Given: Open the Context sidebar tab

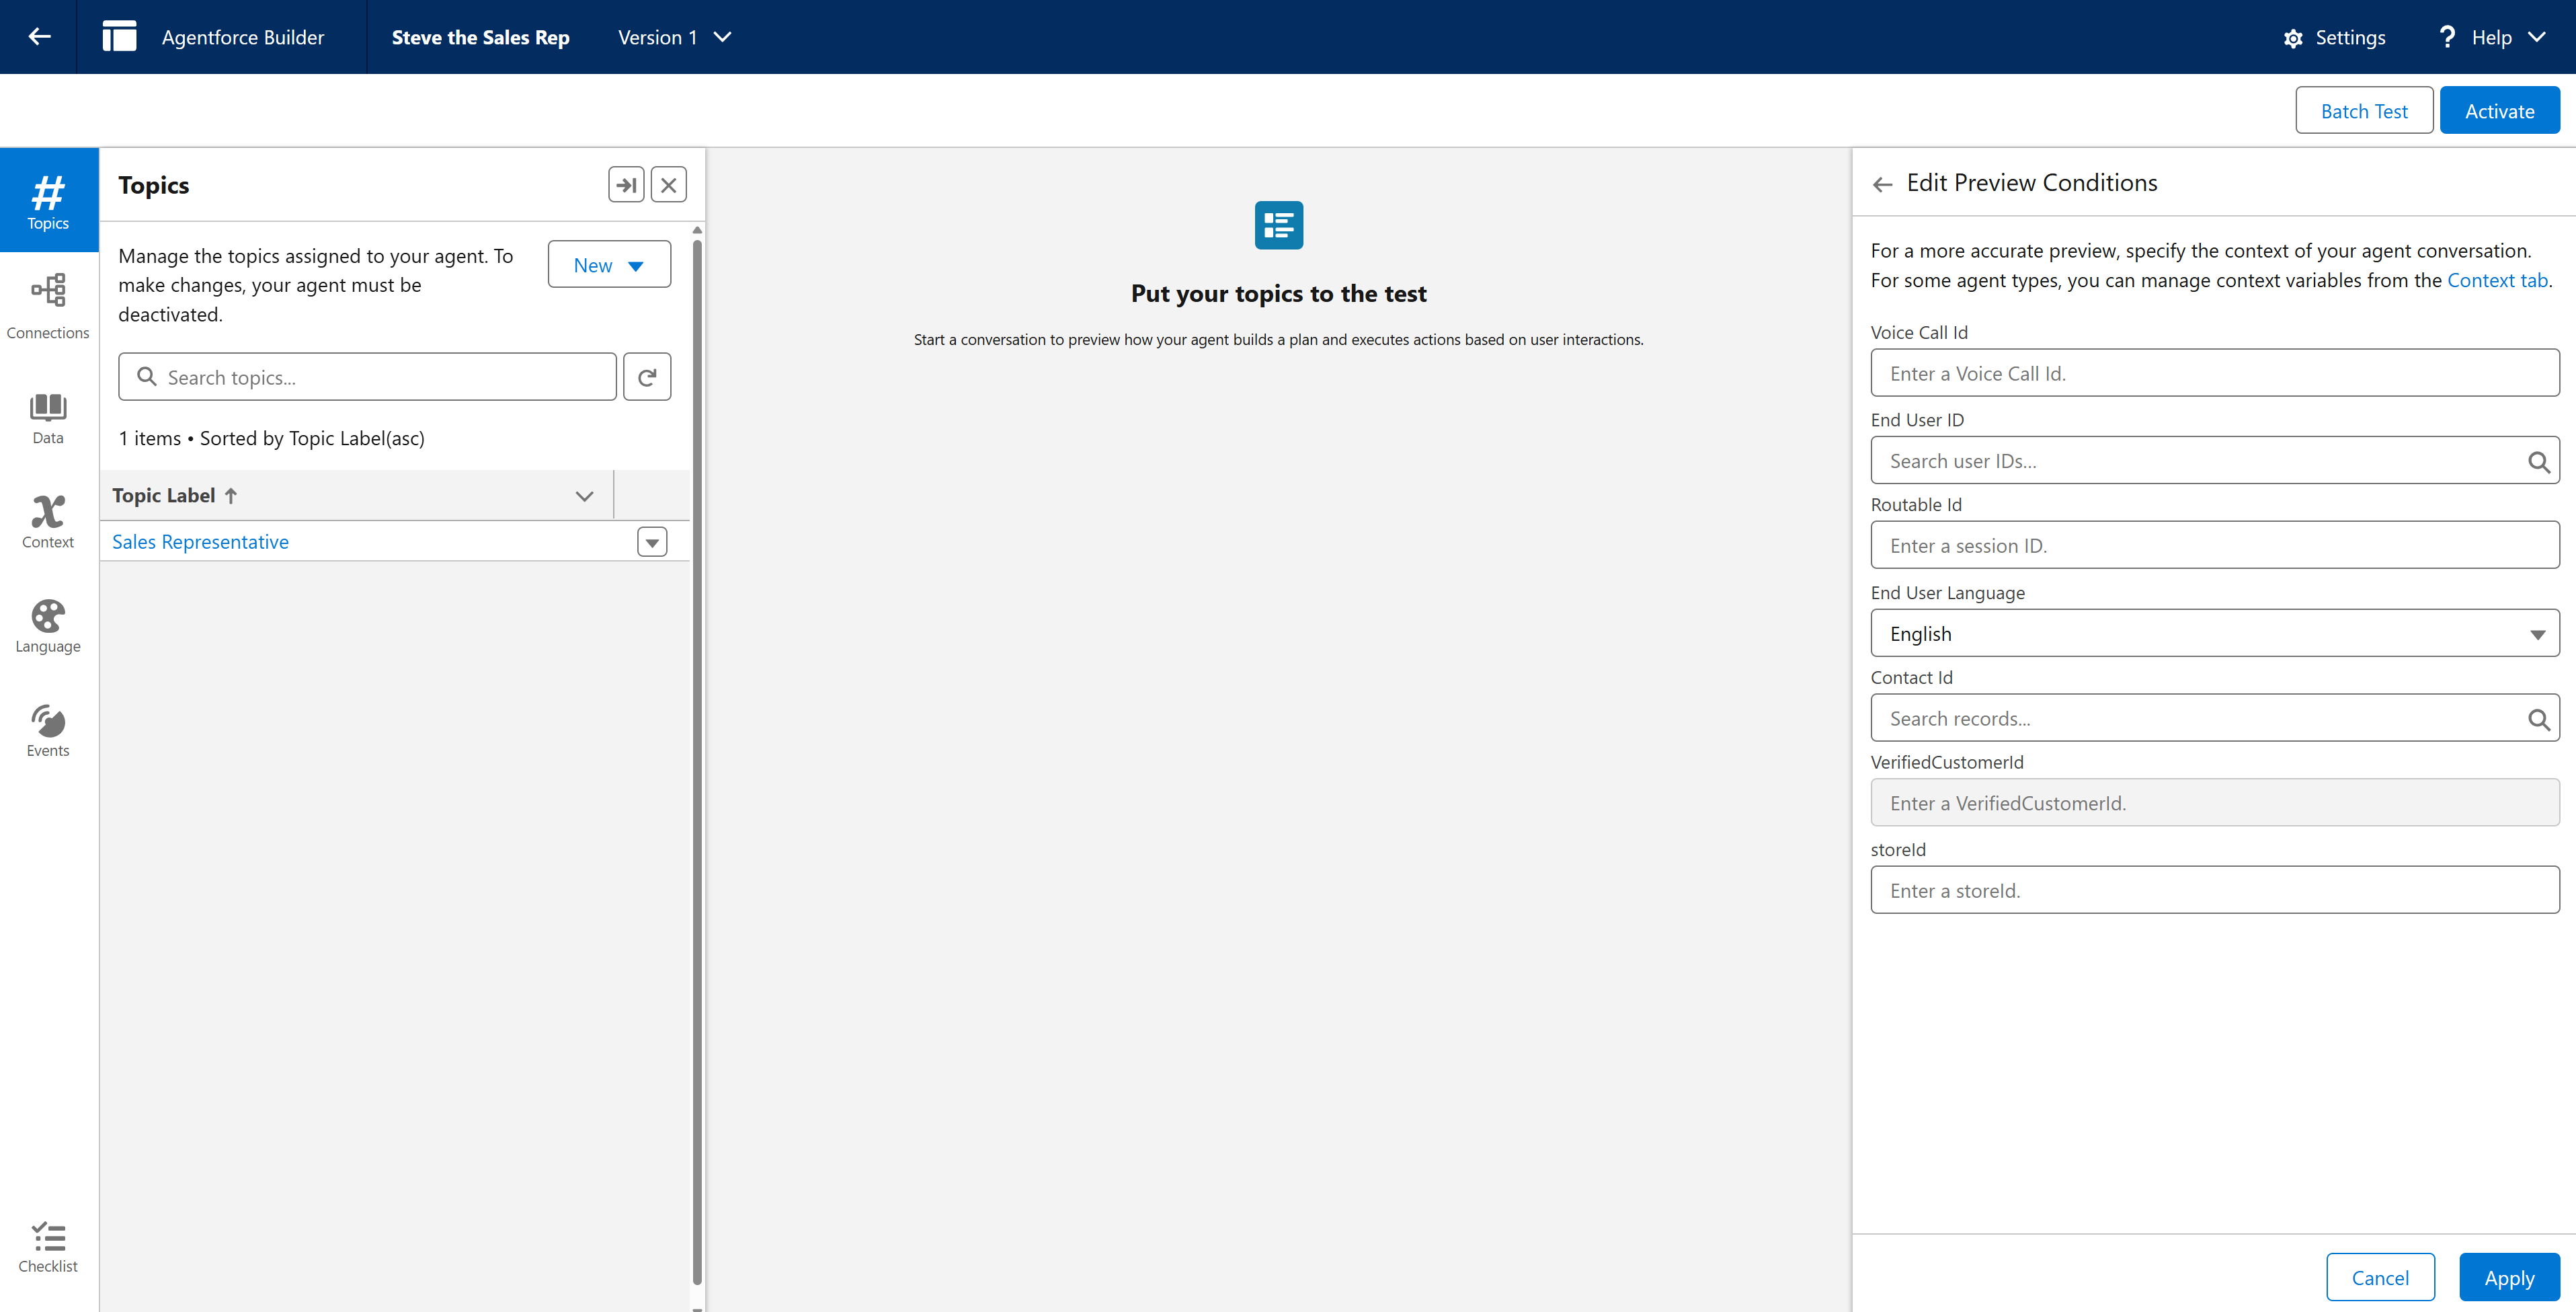Looking at the screenshot, I should (x=48, y=521).
